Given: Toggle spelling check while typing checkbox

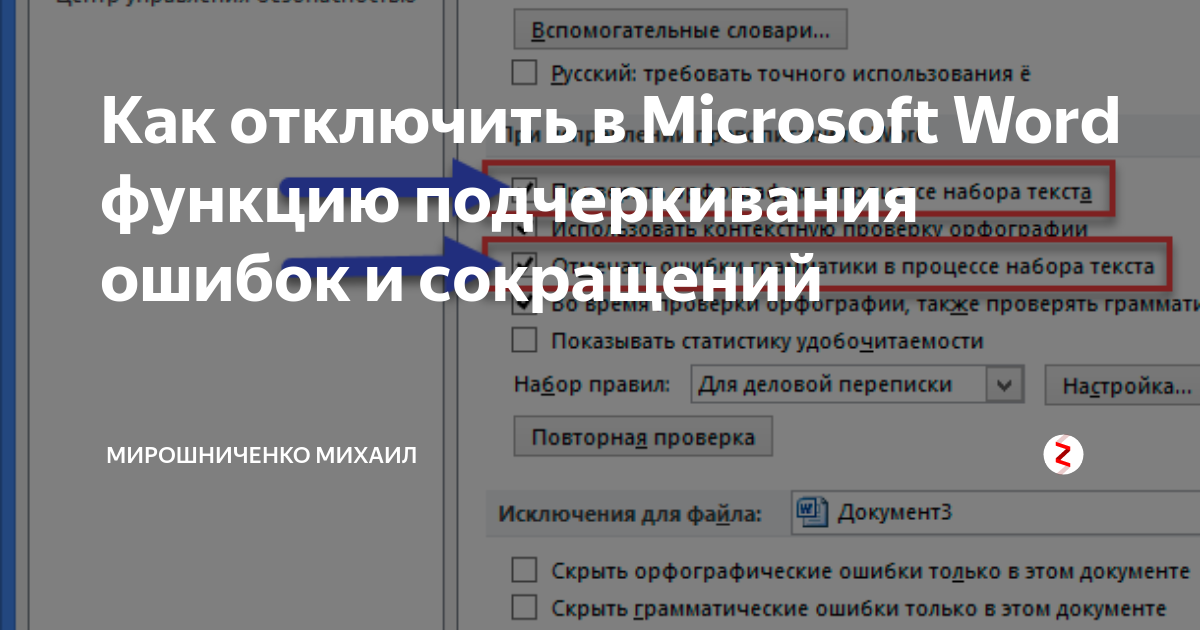Looking at the screenshot, I should (x=524, y=191).
